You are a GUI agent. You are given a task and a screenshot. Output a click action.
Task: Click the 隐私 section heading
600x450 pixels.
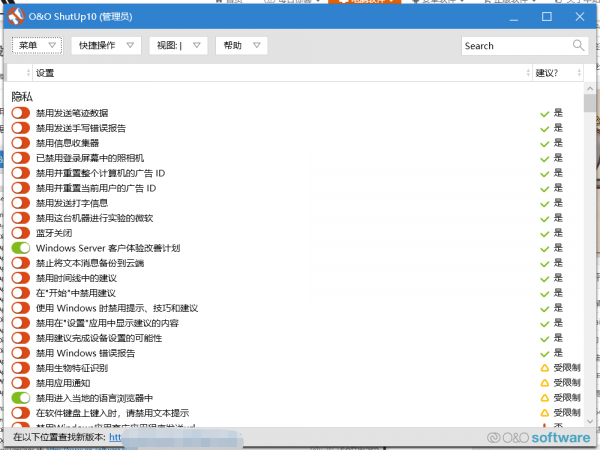[22, 96]
